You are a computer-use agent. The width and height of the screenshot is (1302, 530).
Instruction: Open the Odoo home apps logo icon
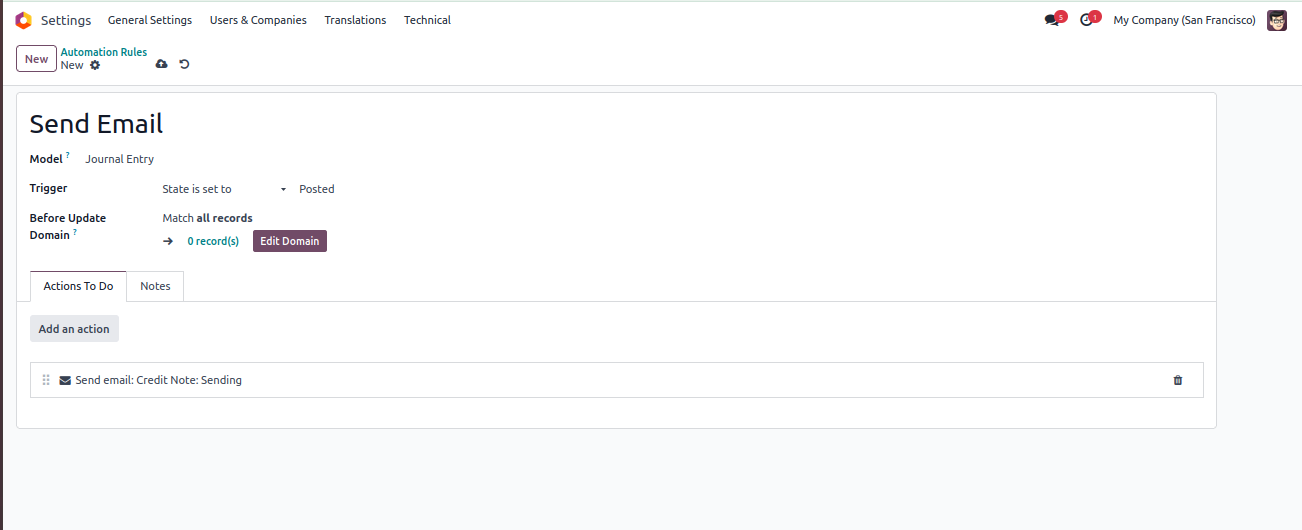pos(23,20)
